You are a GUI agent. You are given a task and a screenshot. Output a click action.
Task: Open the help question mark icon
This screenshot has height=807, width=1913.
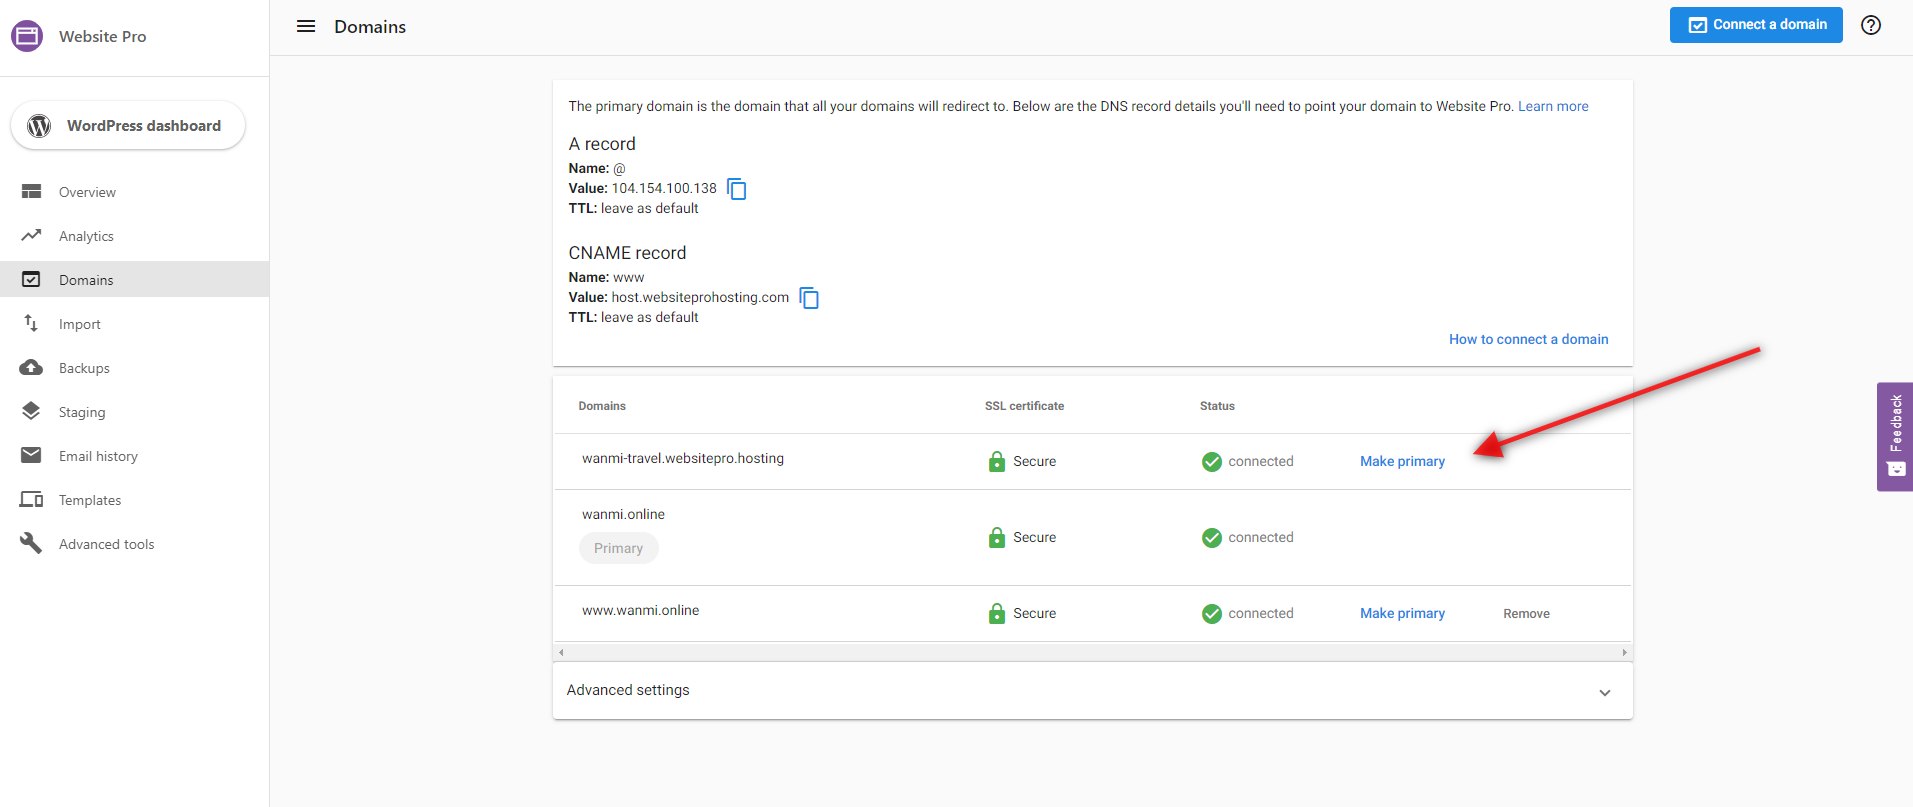pyautogui.click(x=1871, y=25)
